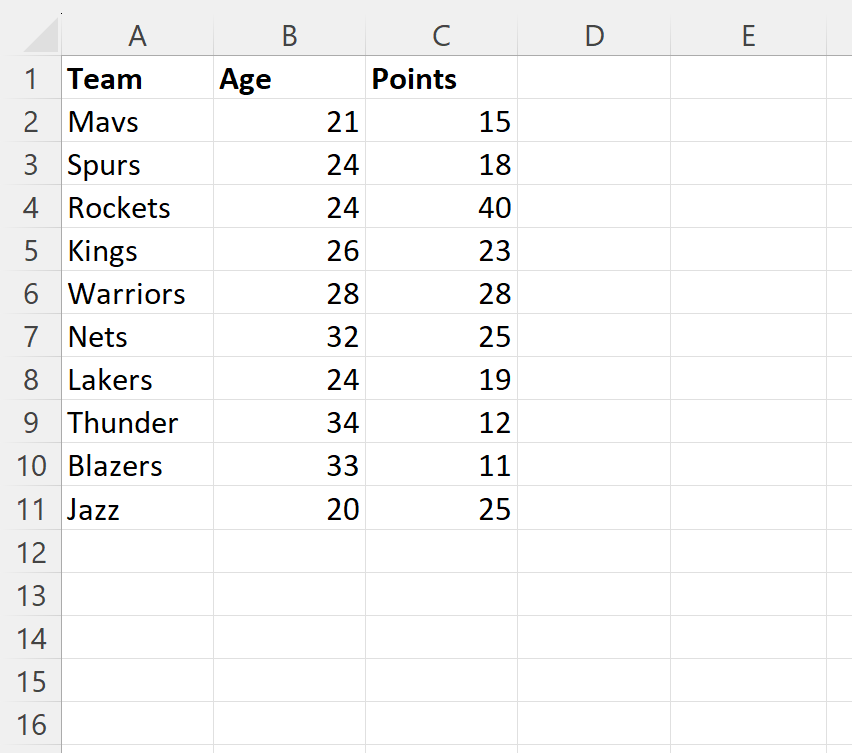Image resolution: width=852 pixels, height=753 pixels.
Task: Select row 16 header
Action: (31, 724)
